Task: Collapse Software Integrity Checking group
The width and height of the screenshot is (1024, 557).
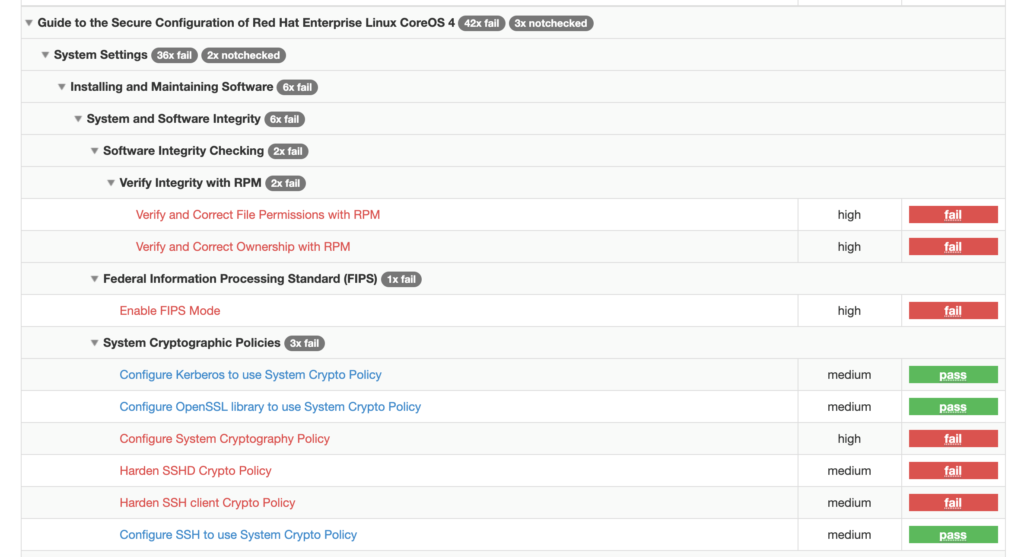Action: [x=95, y=151]
